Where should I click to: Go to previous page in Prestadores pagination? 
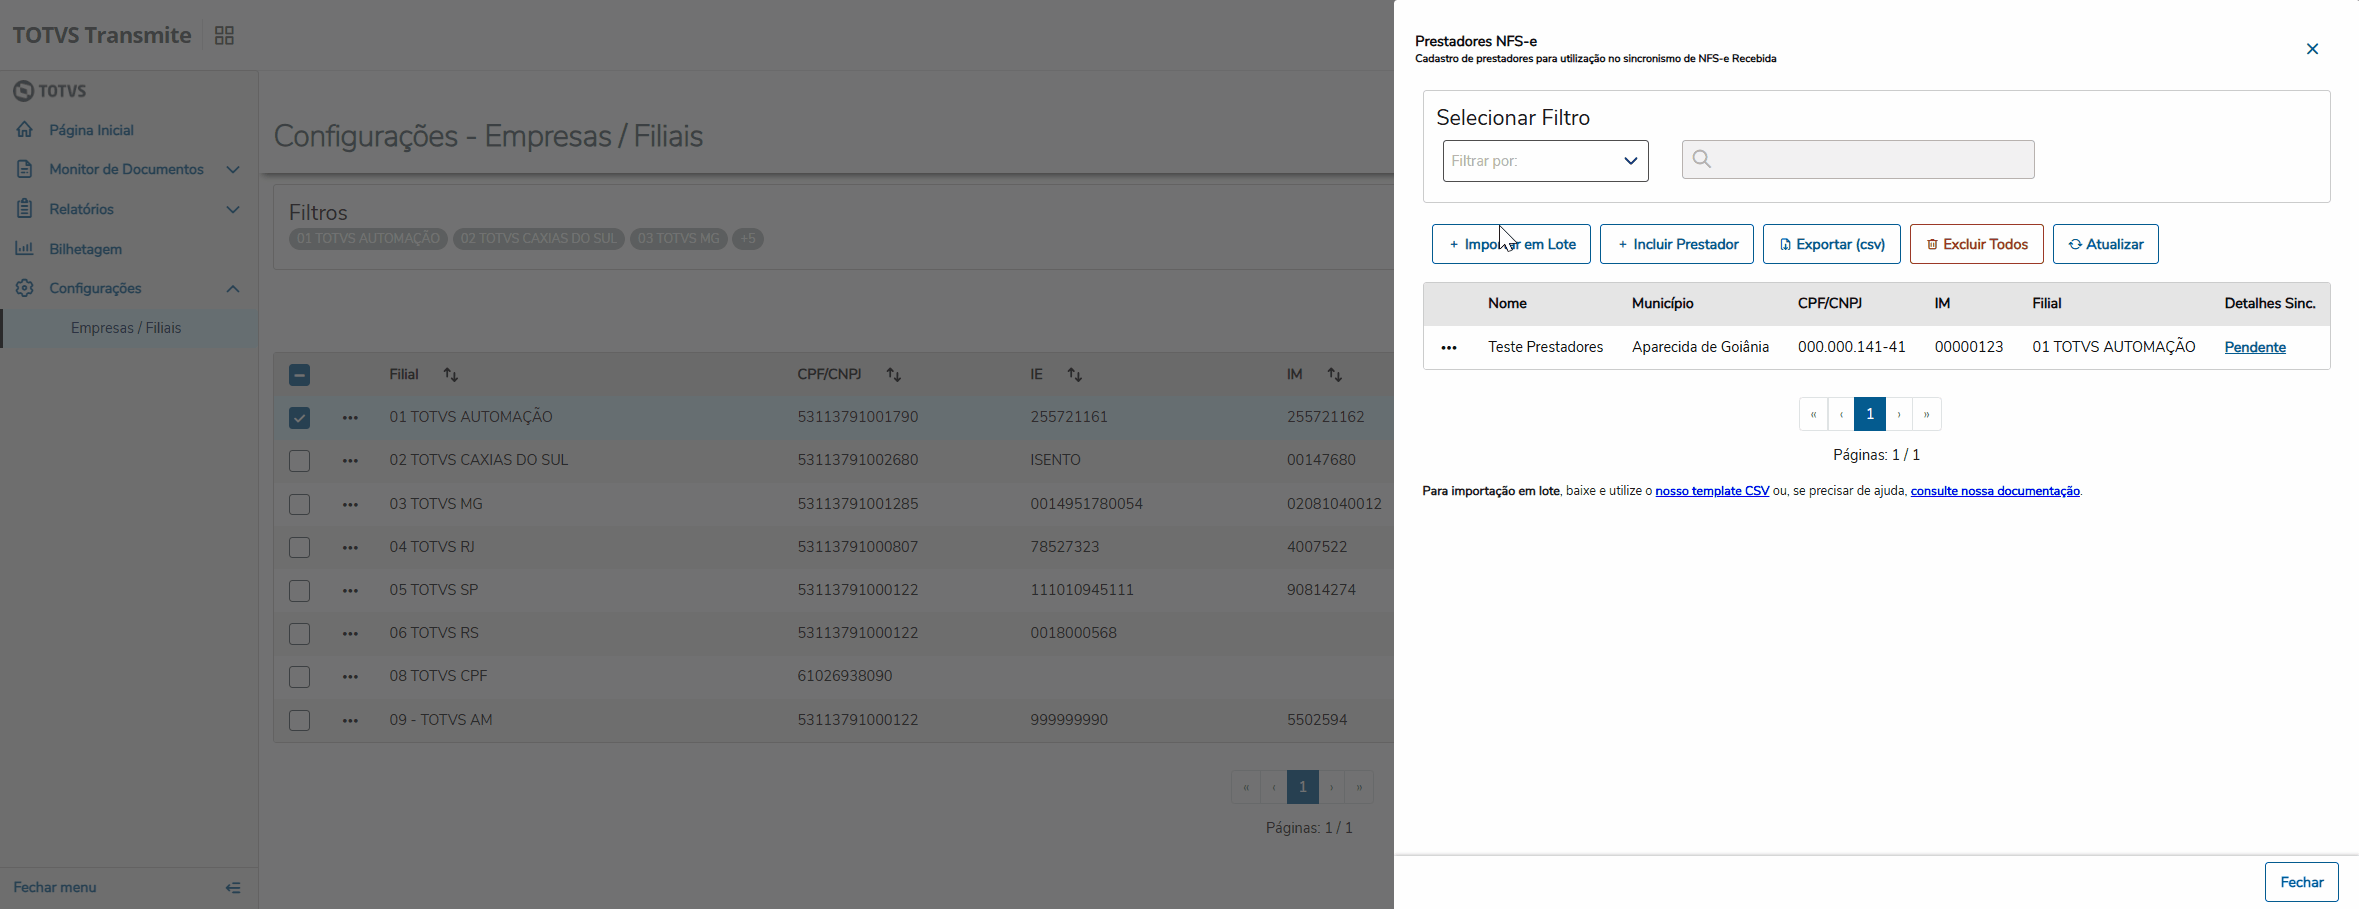[x=1841, y=414]
